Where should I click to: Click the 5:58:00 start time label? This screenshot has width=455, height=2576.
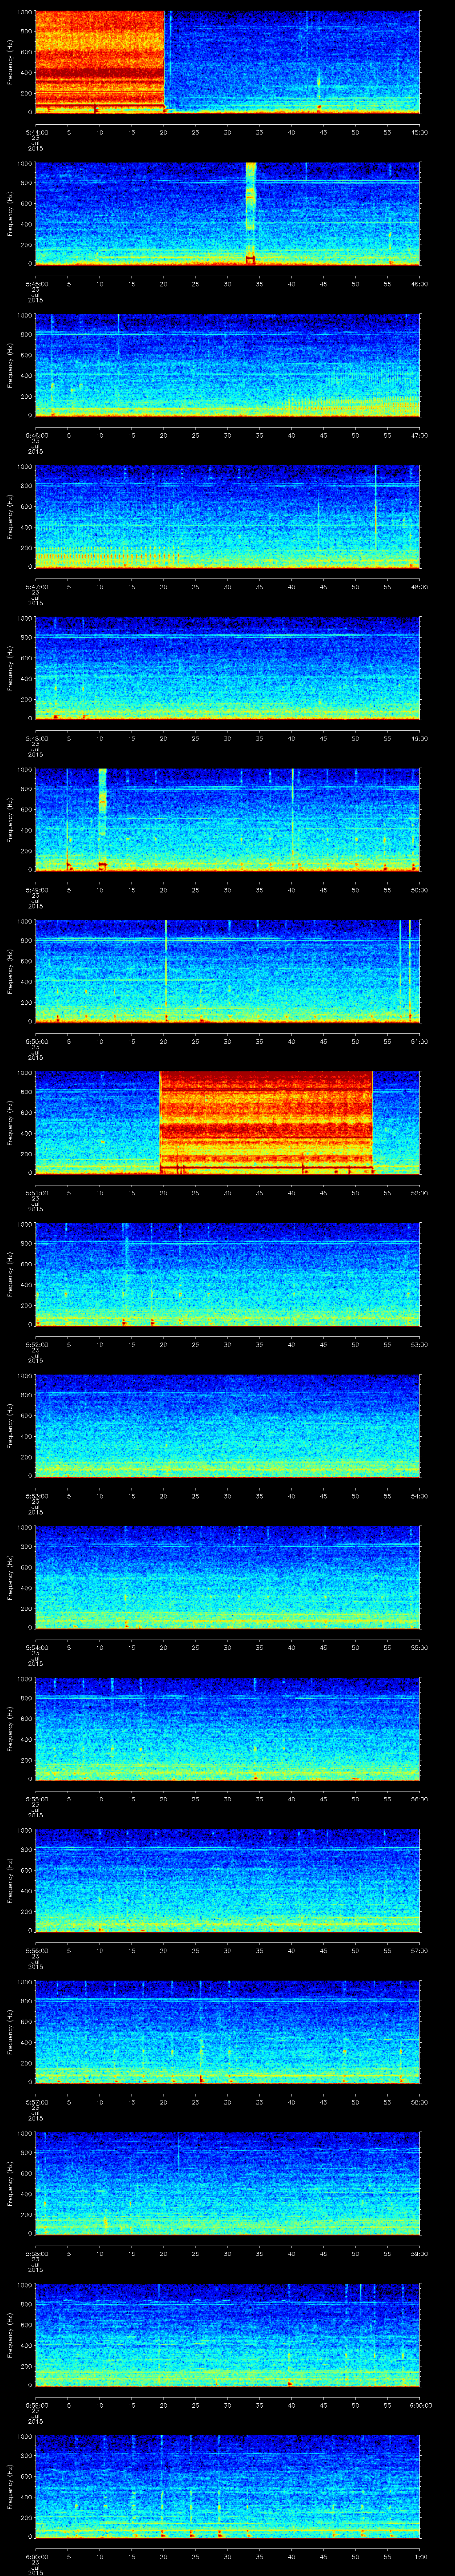(x=37, y=2254)
